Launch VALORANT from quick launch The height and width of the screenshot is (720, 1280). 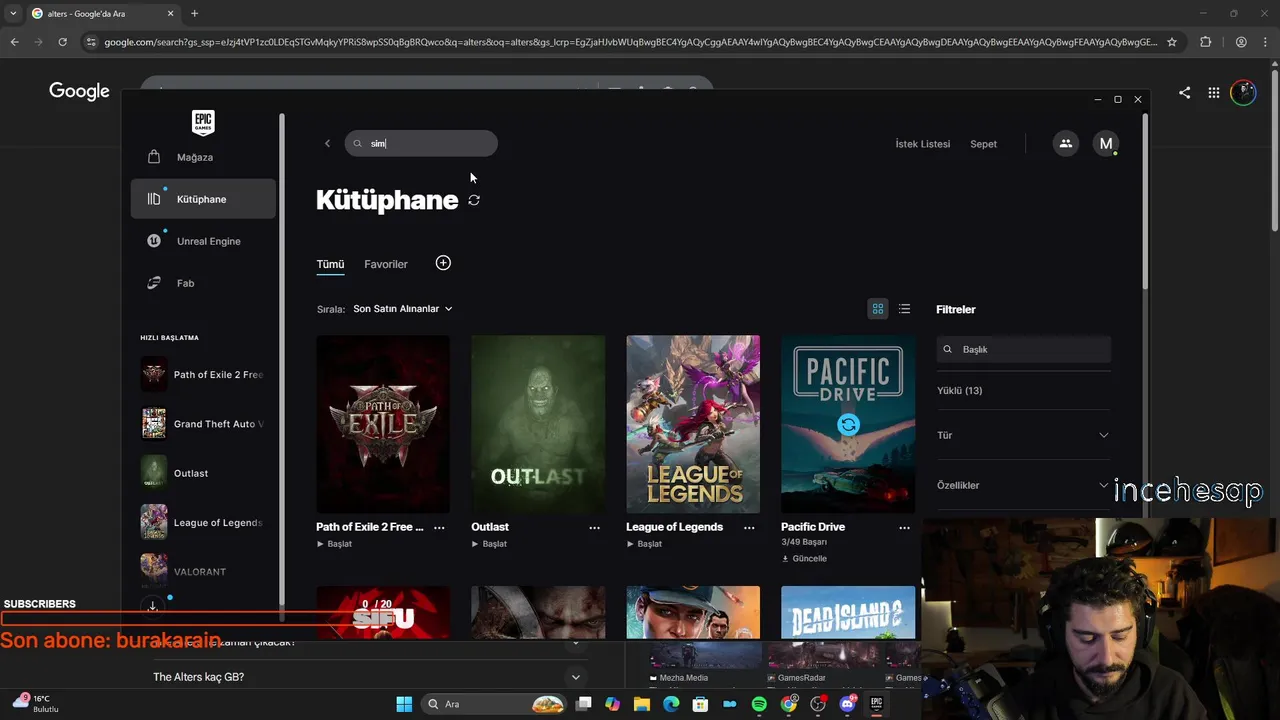pyautogui.click(x=203, y=571)
